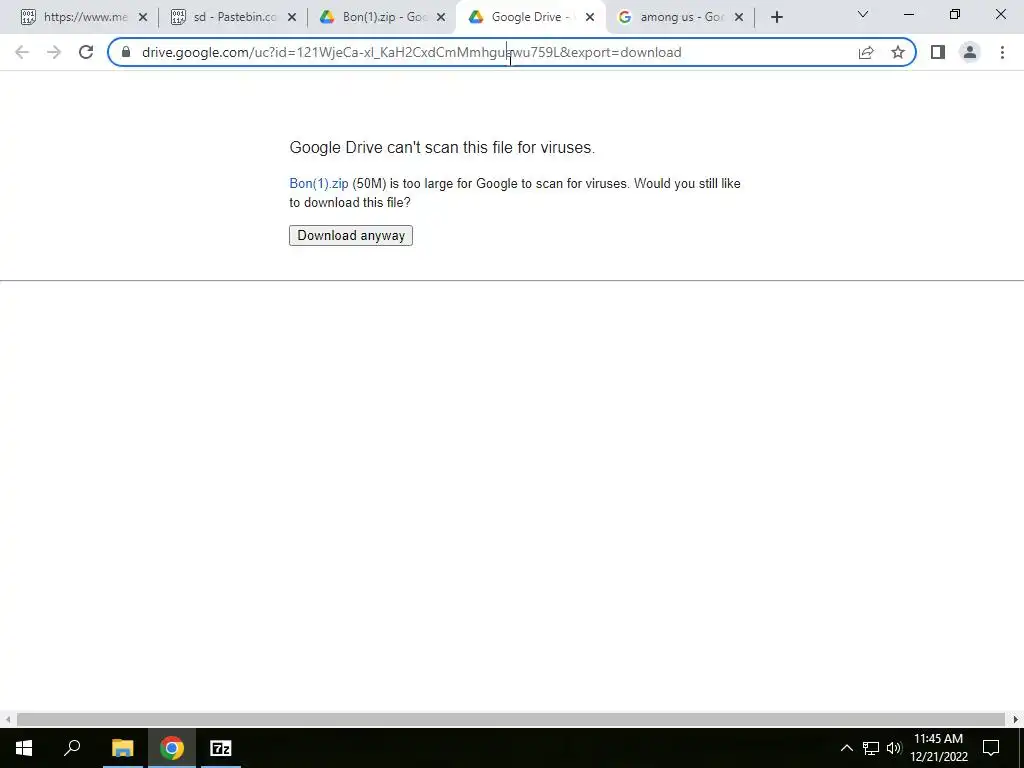The width and height of the screenshot is (1024, 768).
Task: Open 7-Zip from the taskbar
Action: [221, 748]
